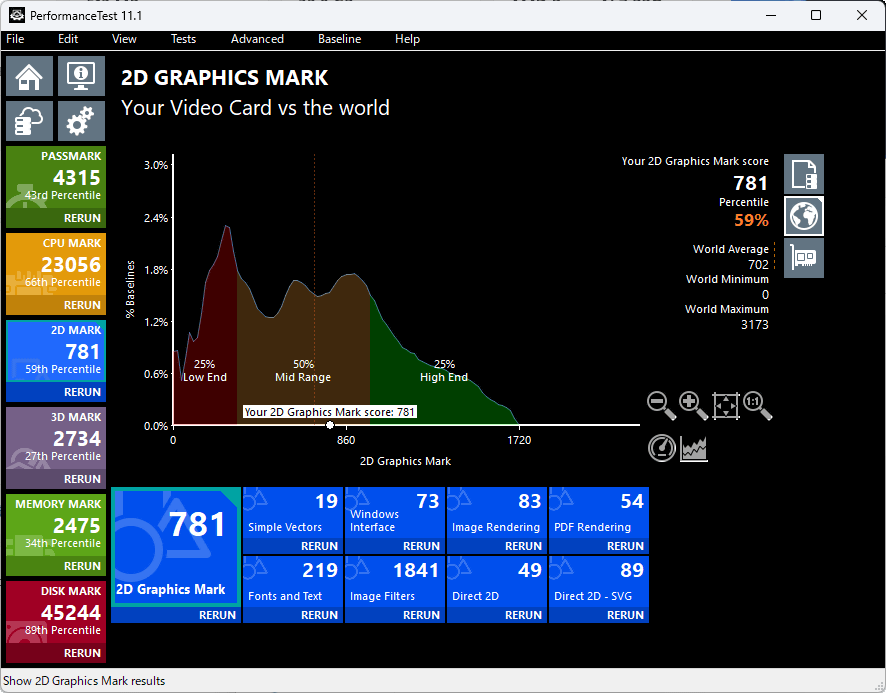Open the System Information monitor icon

pyautogui.click(x=81, y=76)
